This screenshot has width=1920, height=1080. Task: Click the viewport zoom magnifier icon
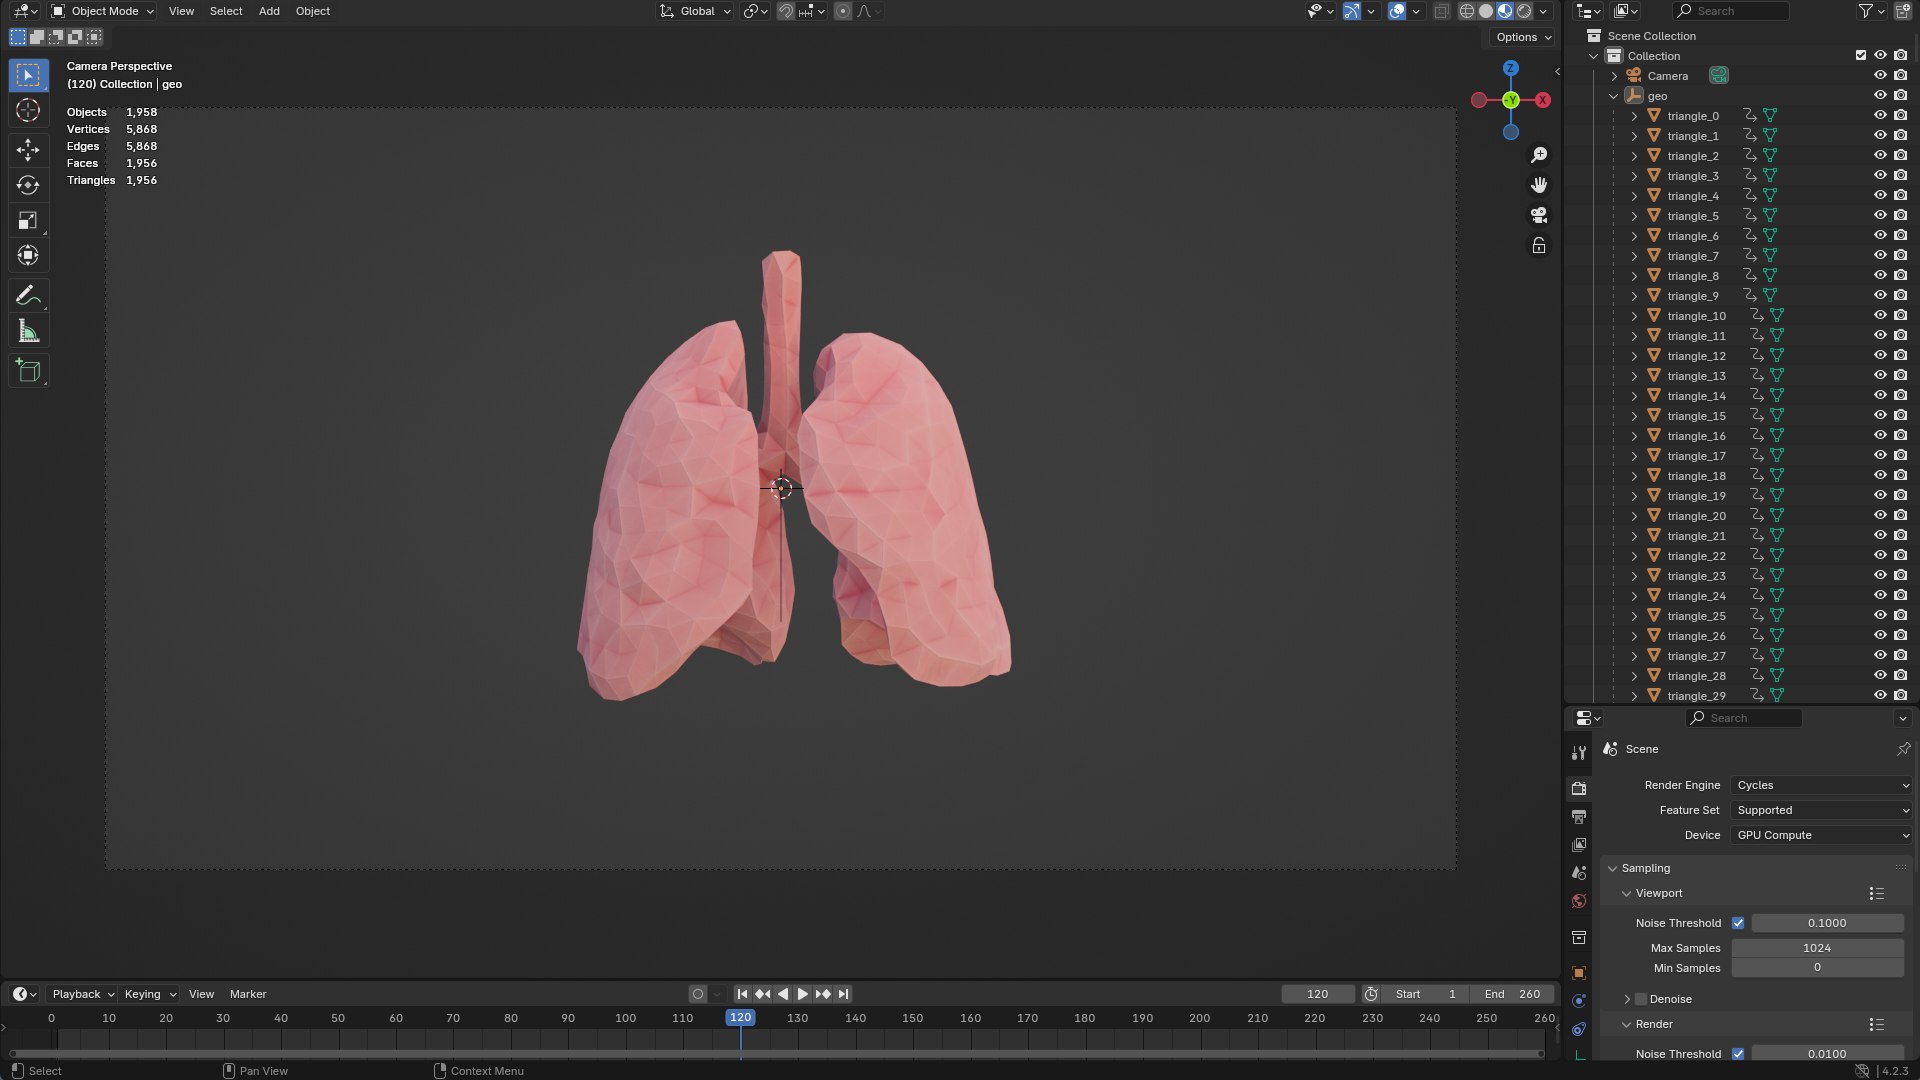click(1539, 155)
